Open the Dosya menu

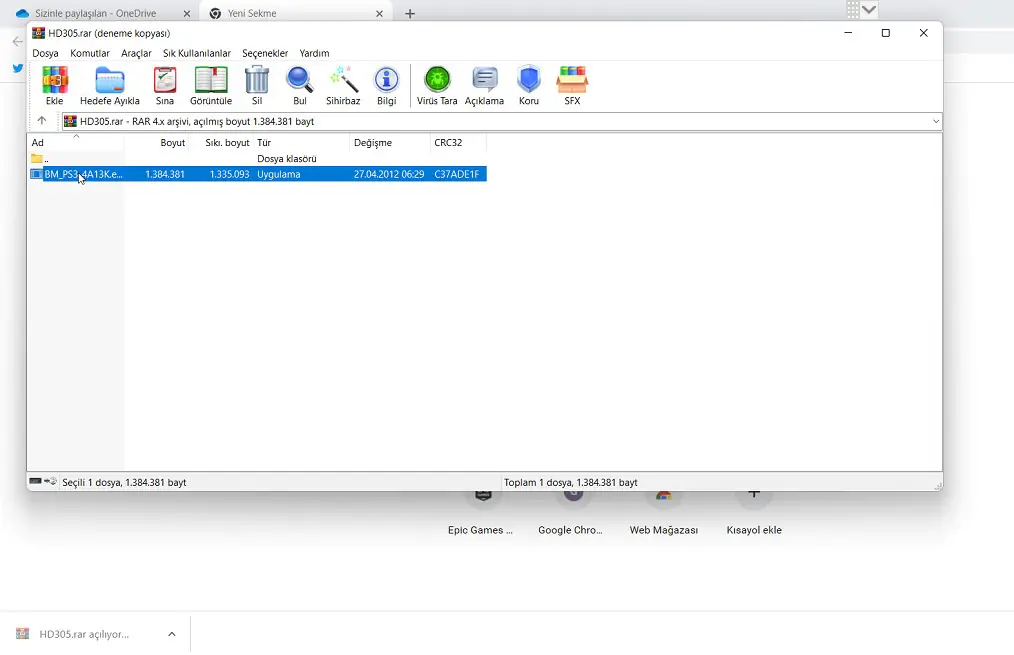pyautogui.click(x=45, y=53)
